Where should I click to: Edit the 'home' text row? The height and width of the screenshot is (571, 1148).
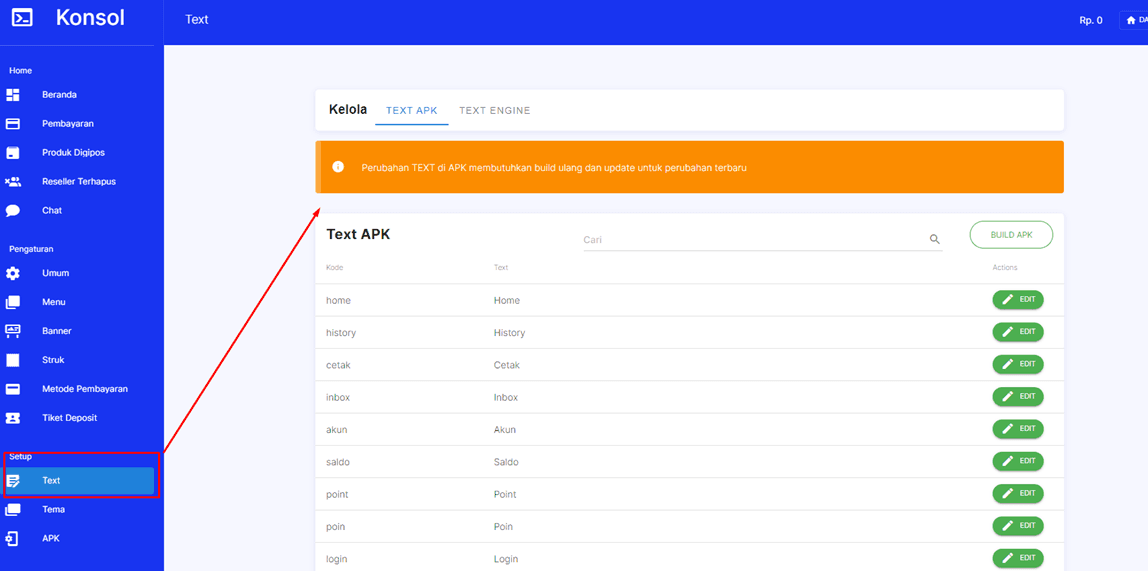pyautogui.click(x=1017, y=300)
